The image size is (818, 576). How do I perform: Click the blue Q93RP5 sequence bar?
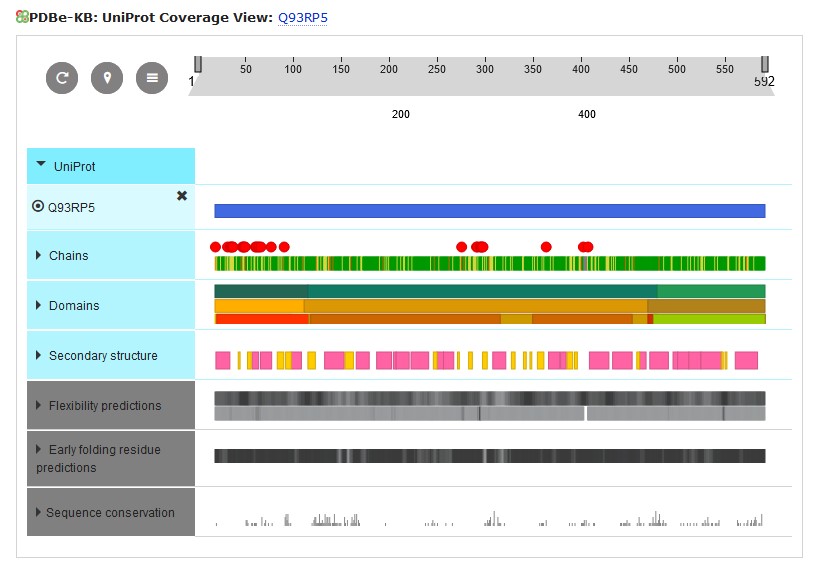tap(489, 211)
